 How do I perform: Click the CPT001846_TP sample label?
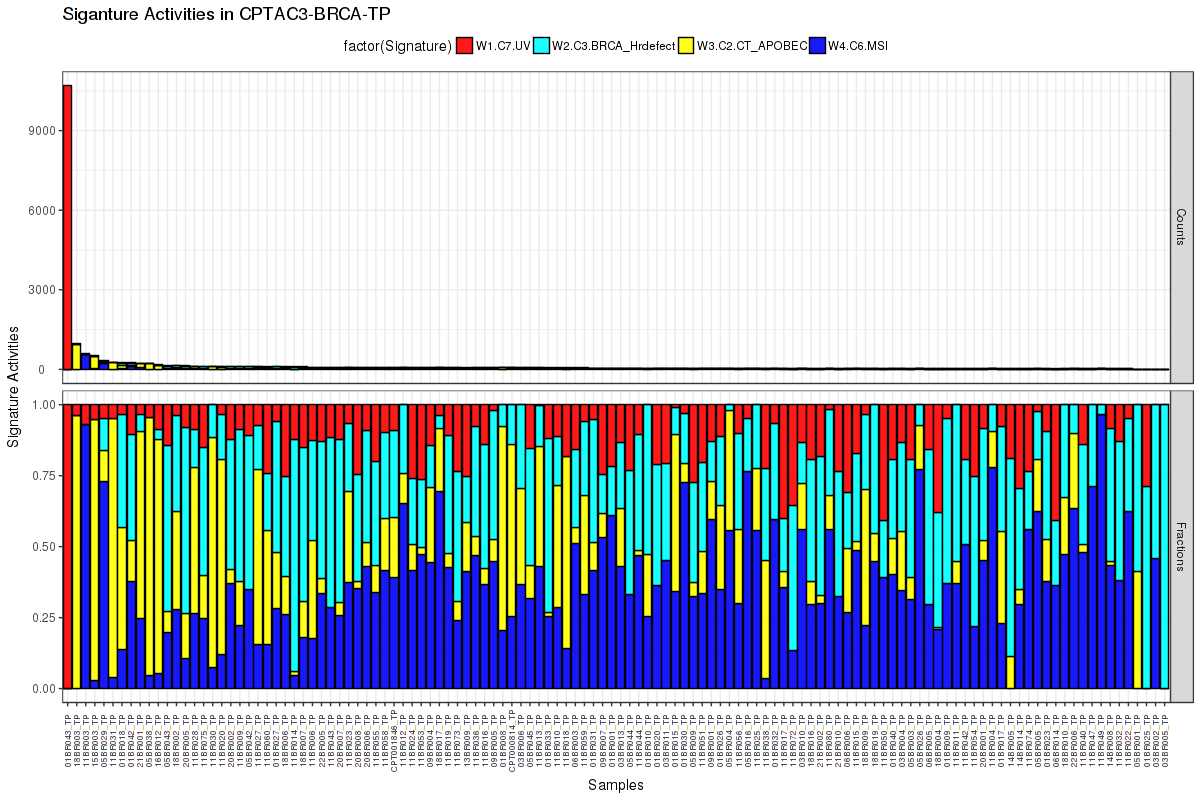(x=394, y=740)
